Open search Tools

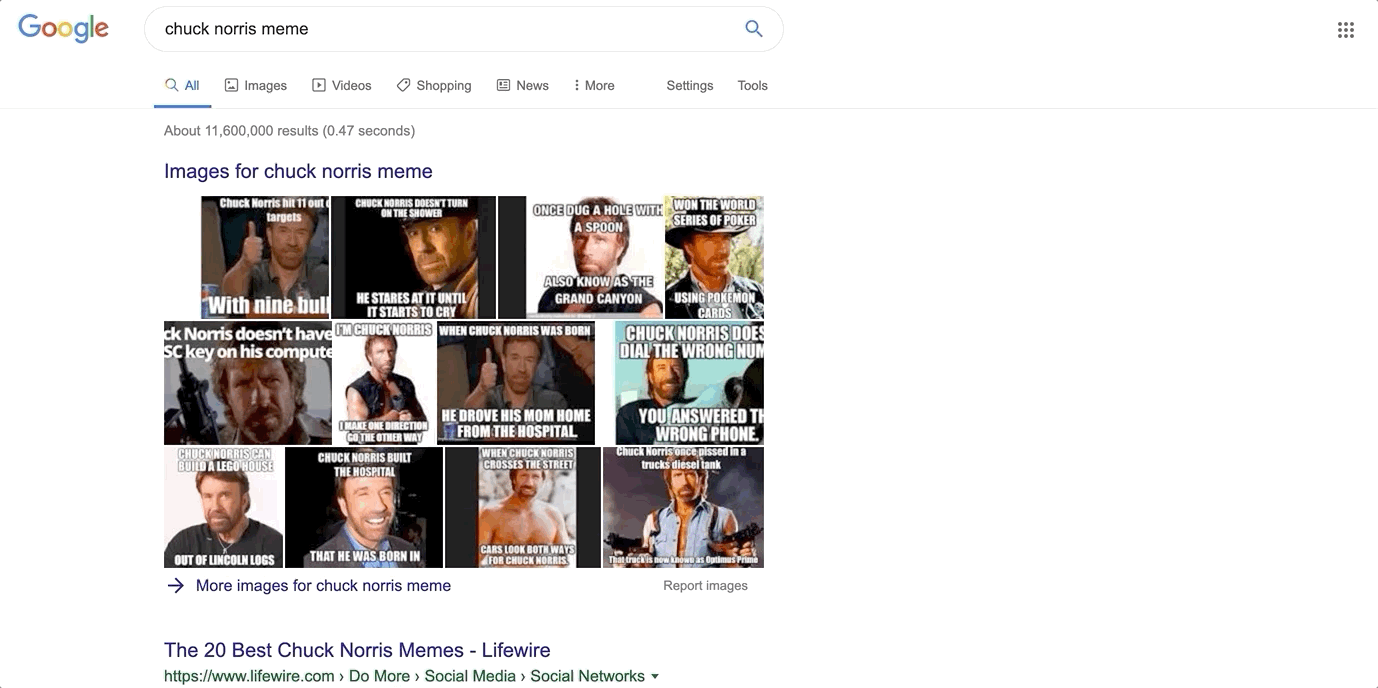click(752, 86)
